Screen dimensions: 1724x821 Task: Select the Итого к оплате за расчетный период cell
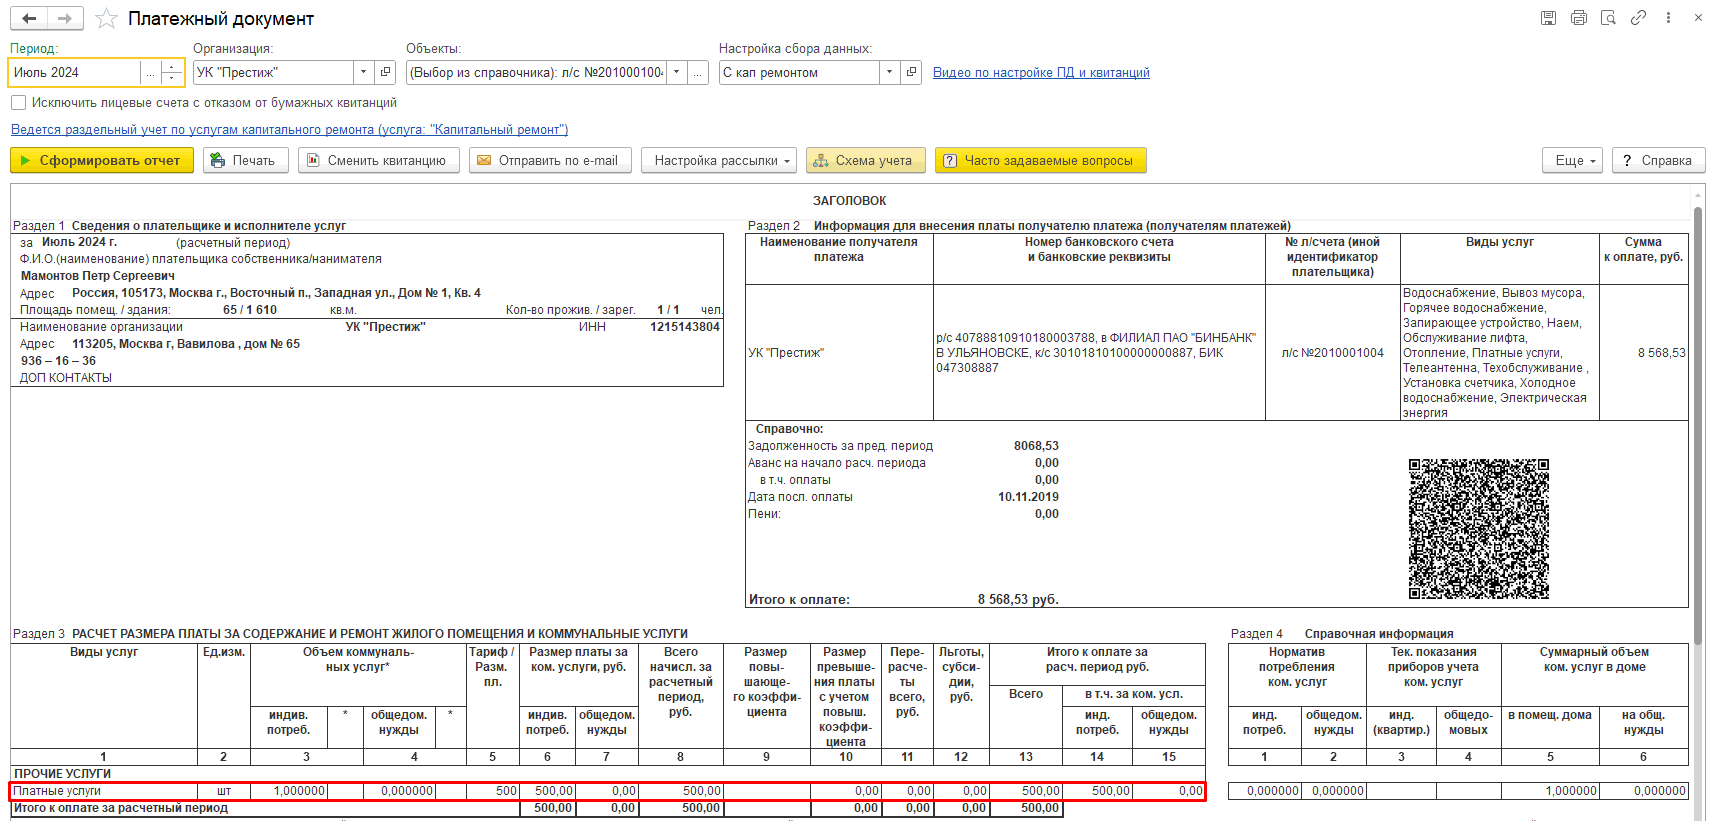[x=265, y=808]
